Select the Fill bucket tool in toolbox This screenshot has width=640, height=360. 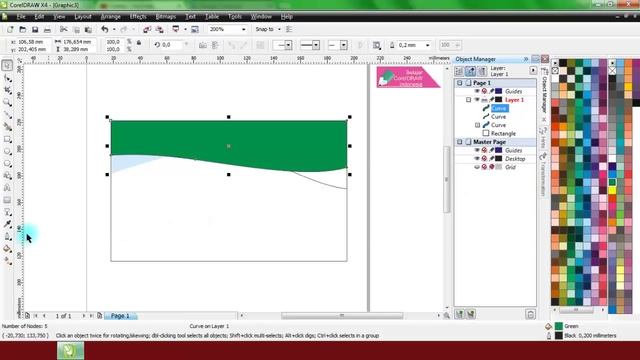[x=7, y=249]
